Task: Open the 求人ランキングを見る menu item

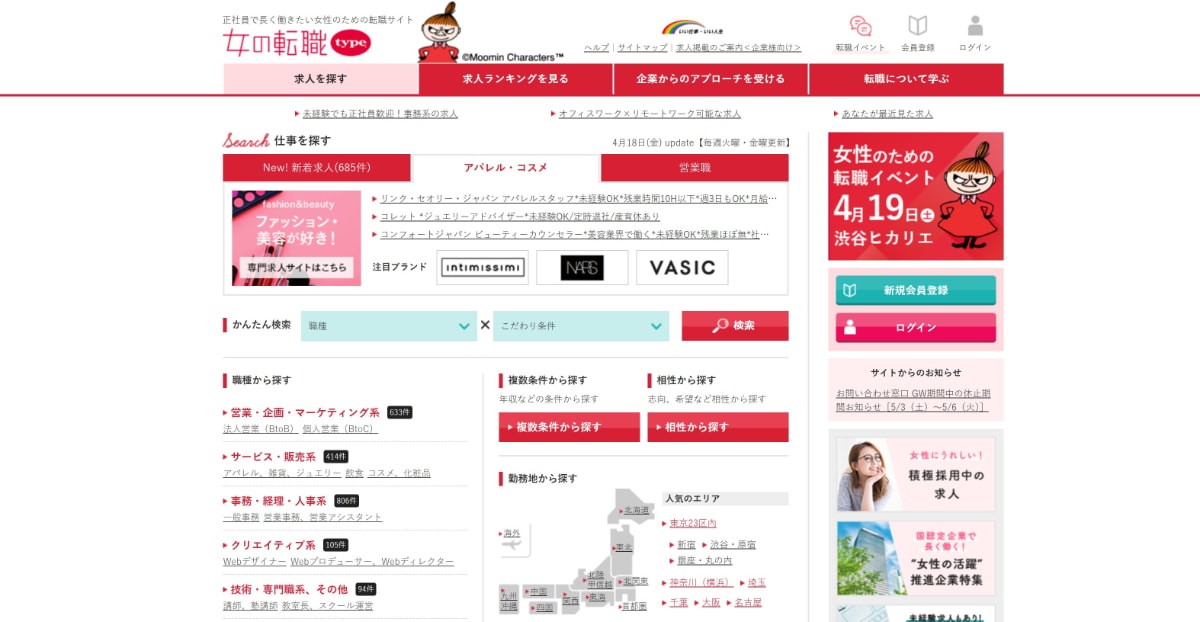Action: pos(515,77)
